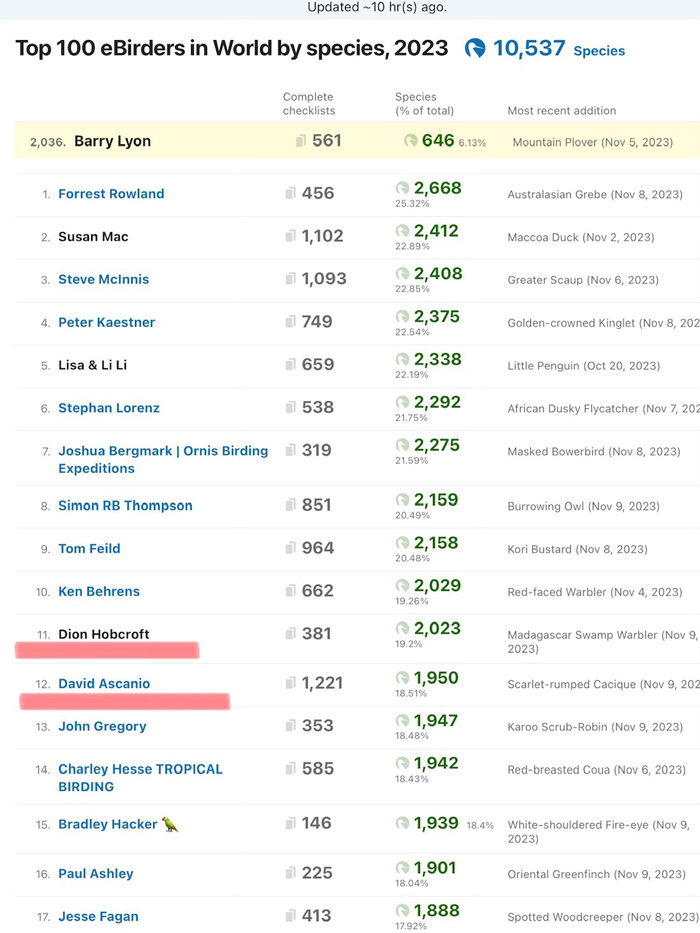Click checklist icon beside Simon RB Thompson's 851
Screen dimensions: 700x933
pos(290,505)
